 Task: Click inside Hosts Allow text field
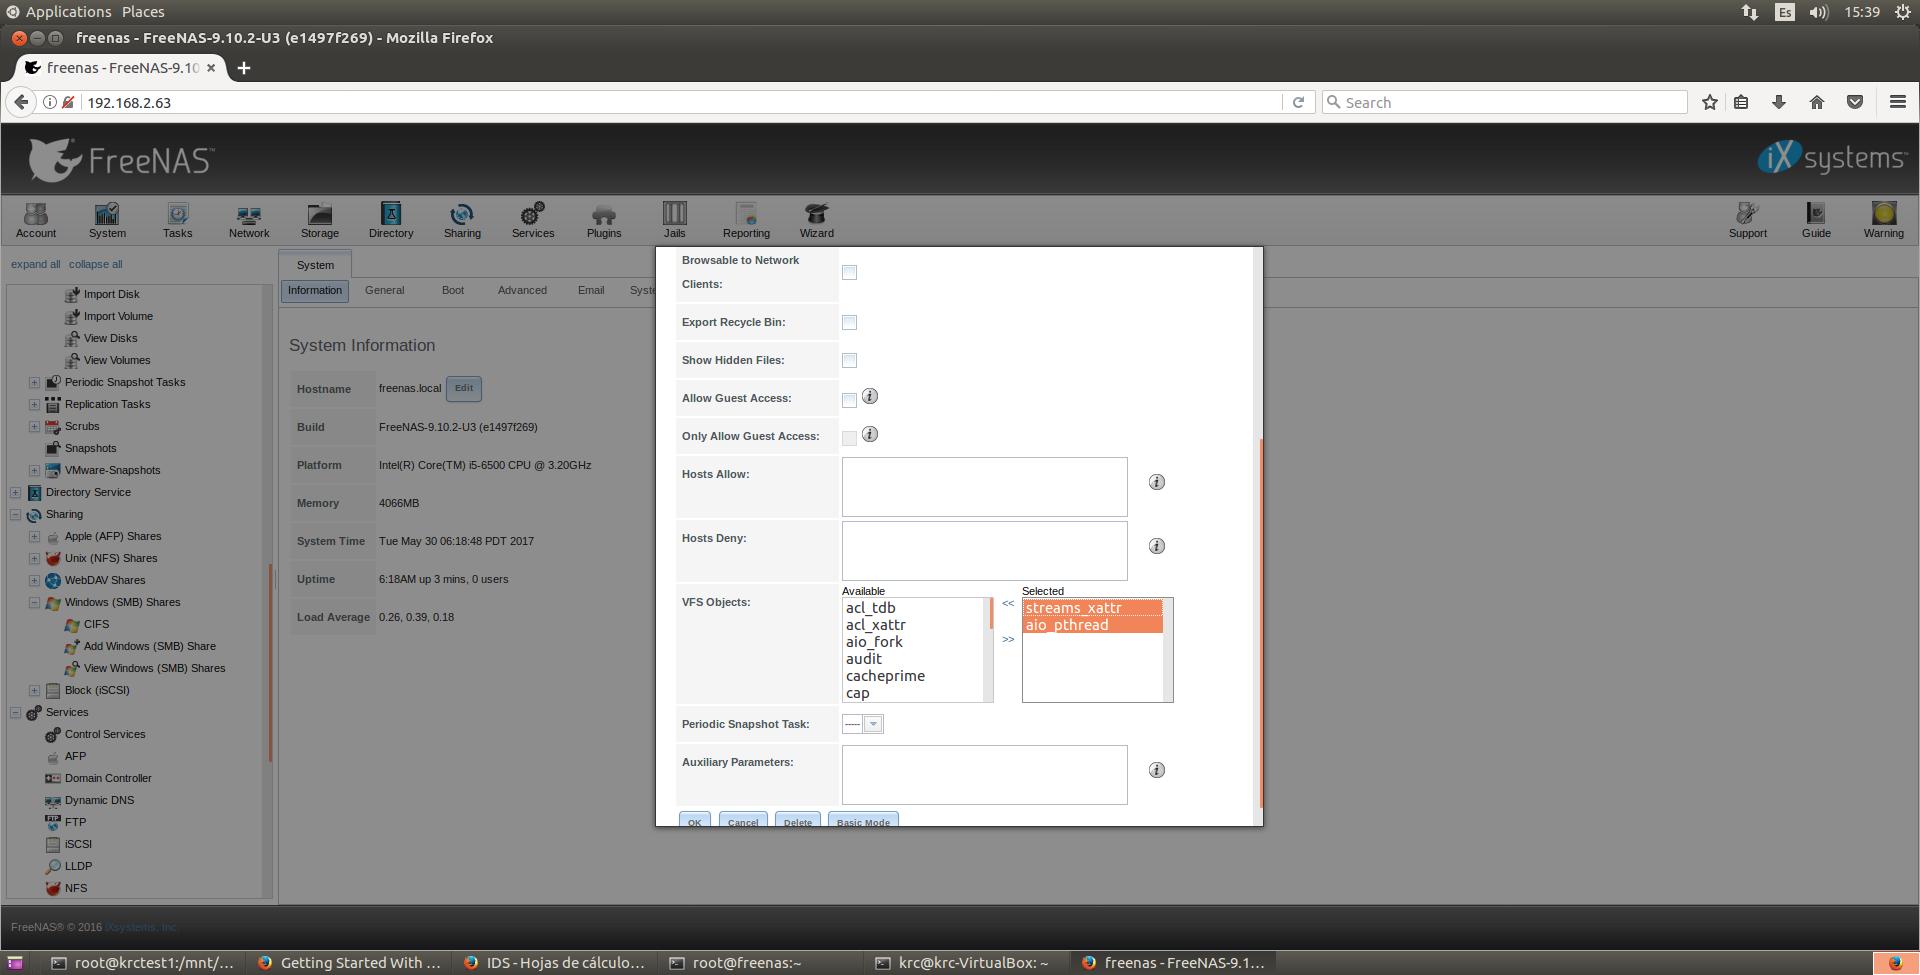pos(985,487)
